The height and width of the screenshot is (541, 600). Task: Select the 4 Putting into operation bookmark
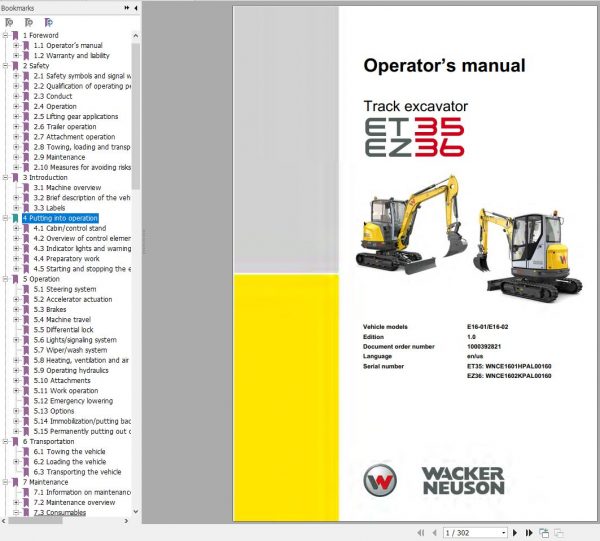(60, 218)
